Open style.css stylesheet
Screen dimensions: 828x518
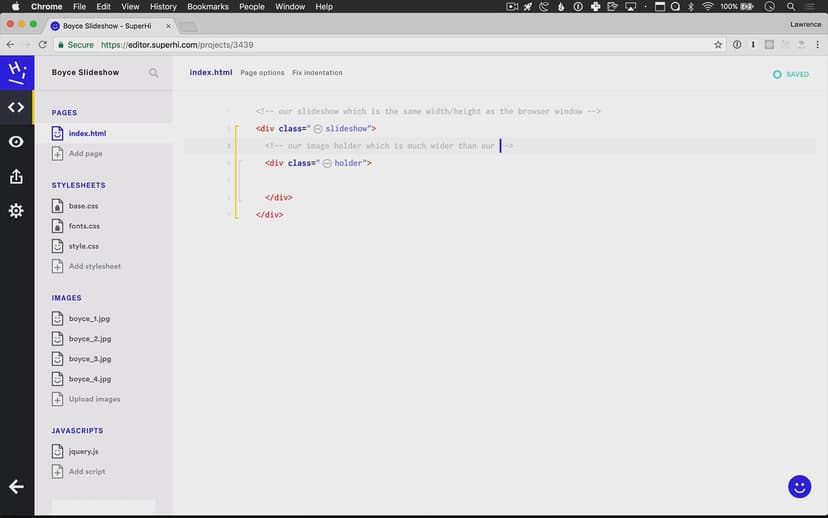click(83, 246)
